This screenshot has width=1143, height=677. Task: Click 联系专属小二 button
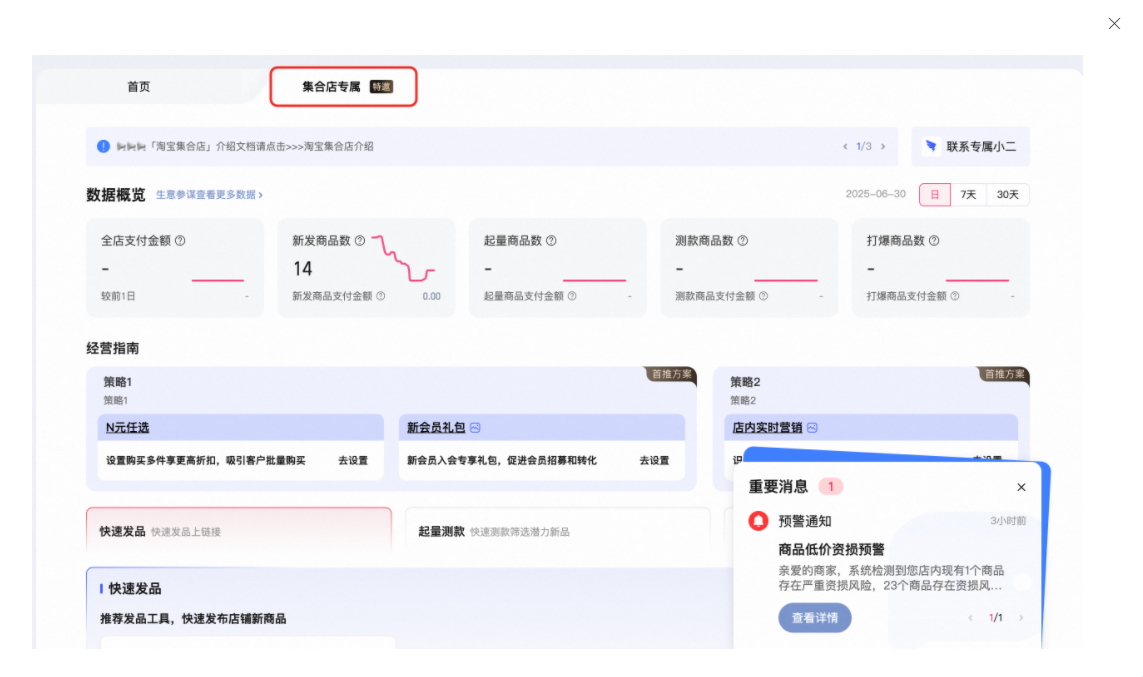point(970,146)
